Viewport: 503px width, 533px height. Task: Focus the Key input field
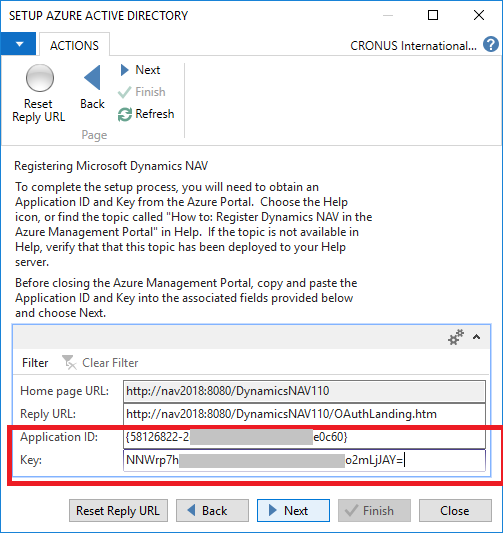304,460
